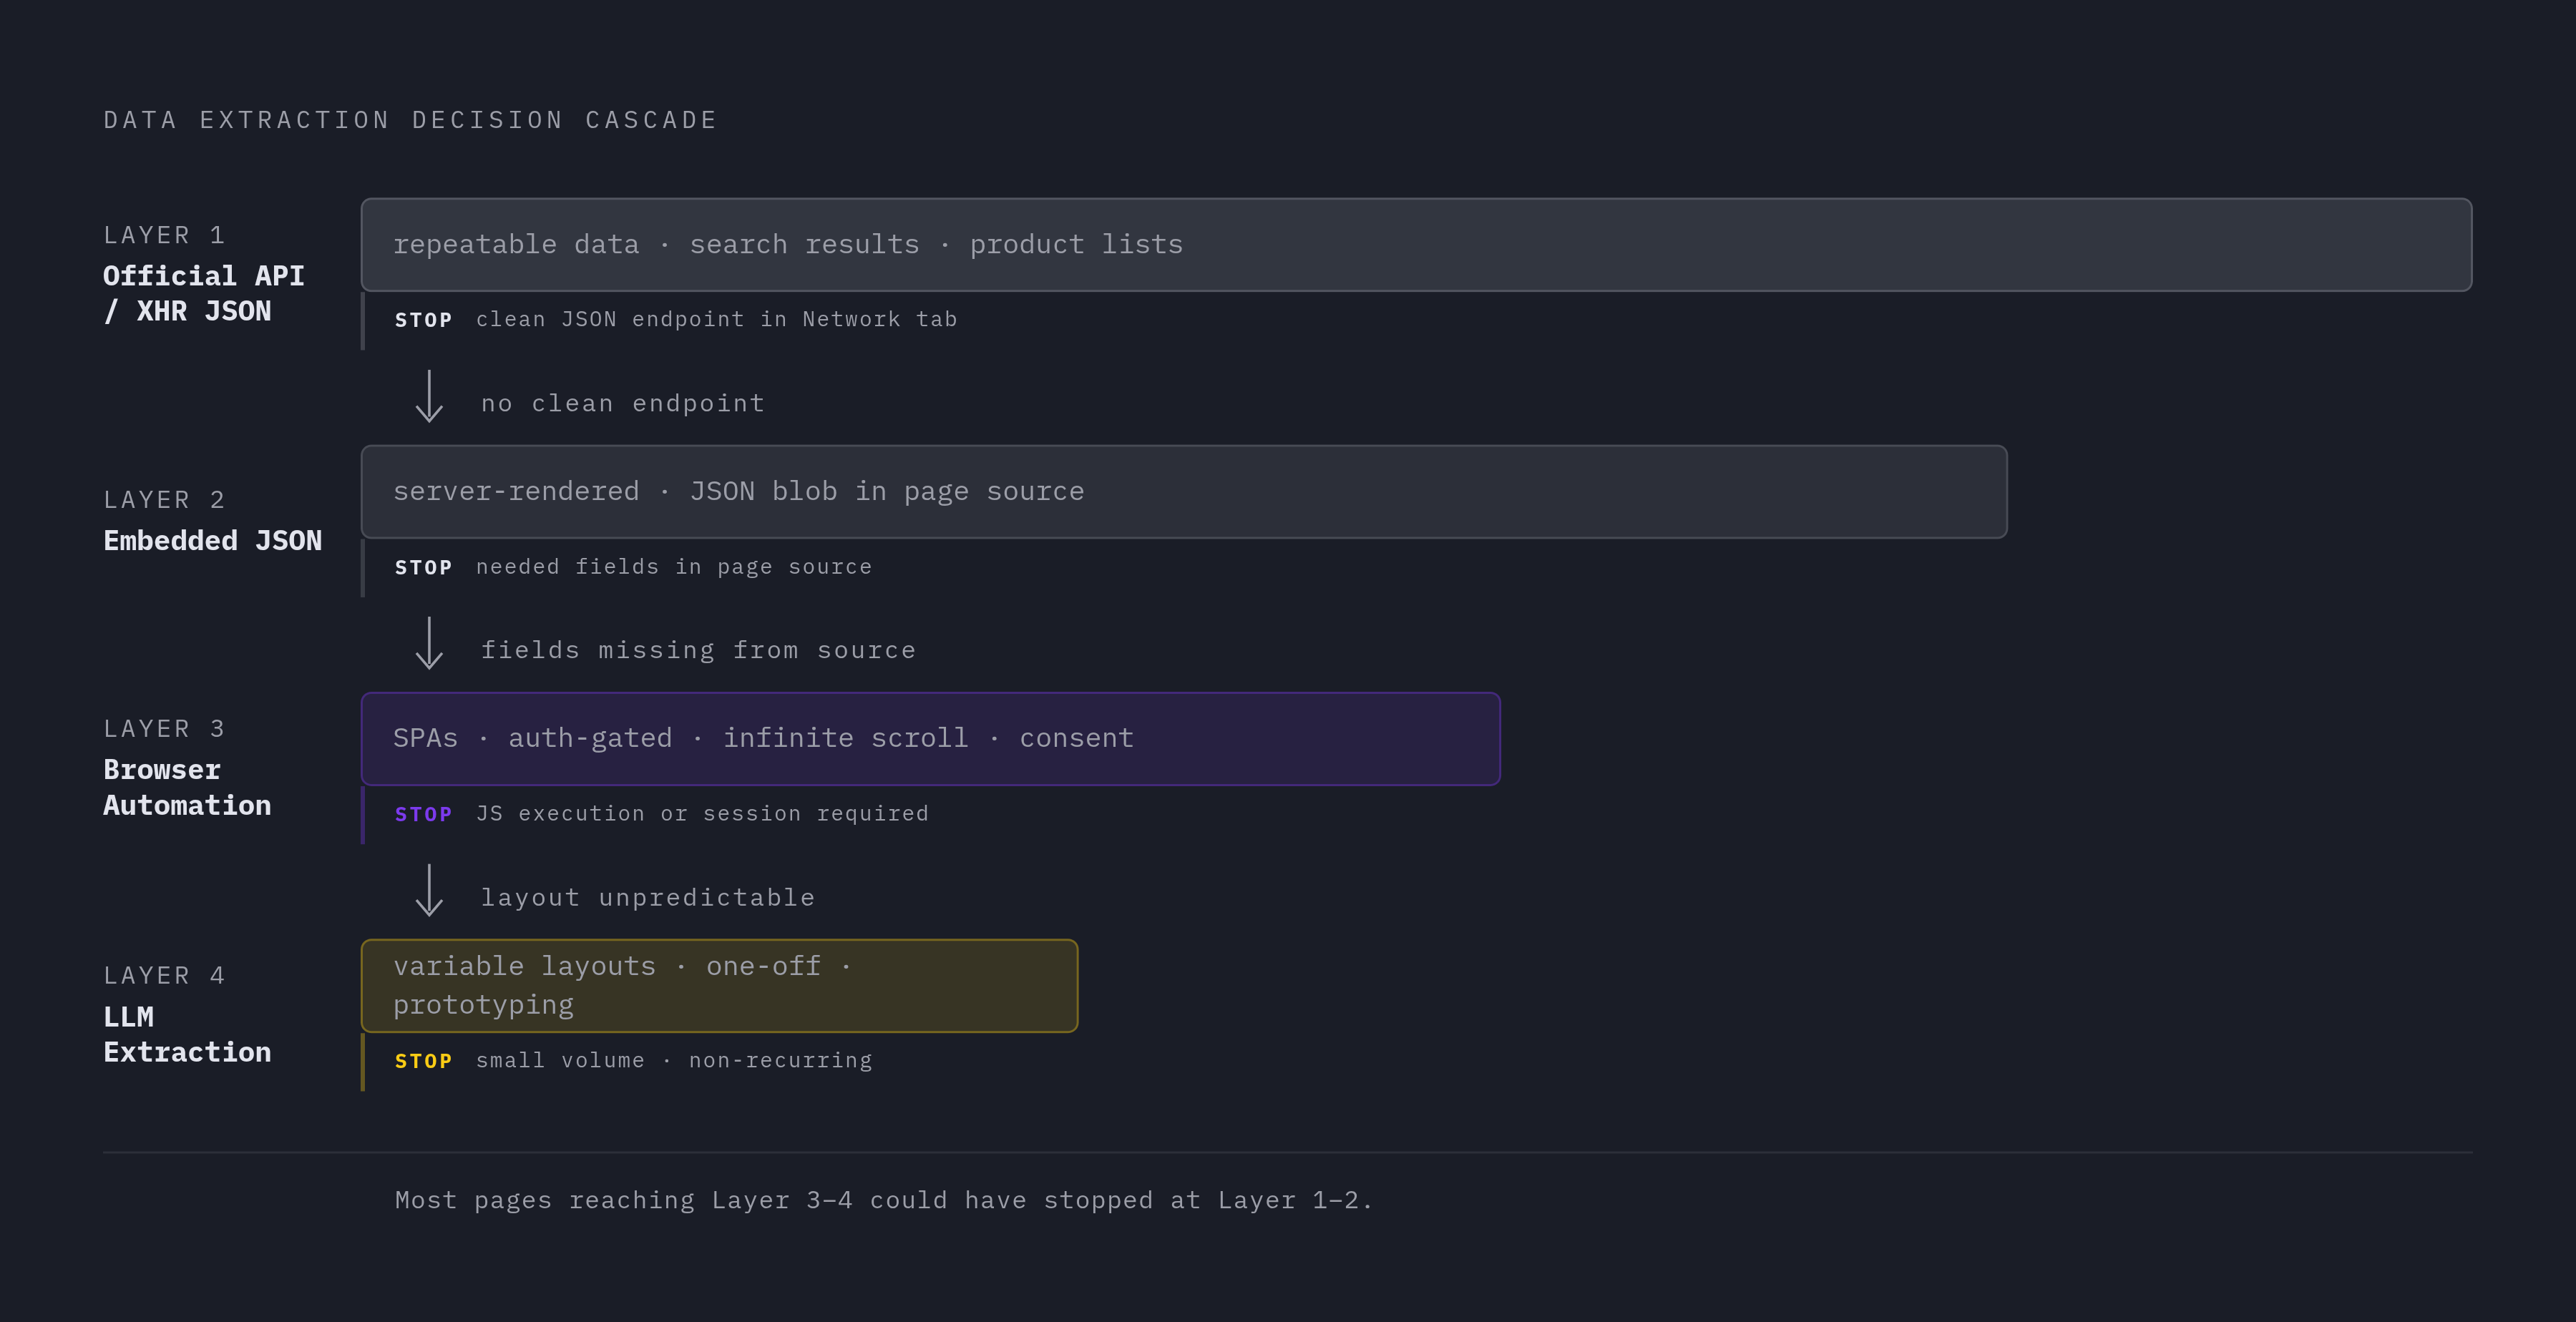Click the down arrow beside 'fields missing from source'
Viewport: 2576px width, 1322px height.
click(429, 643)
